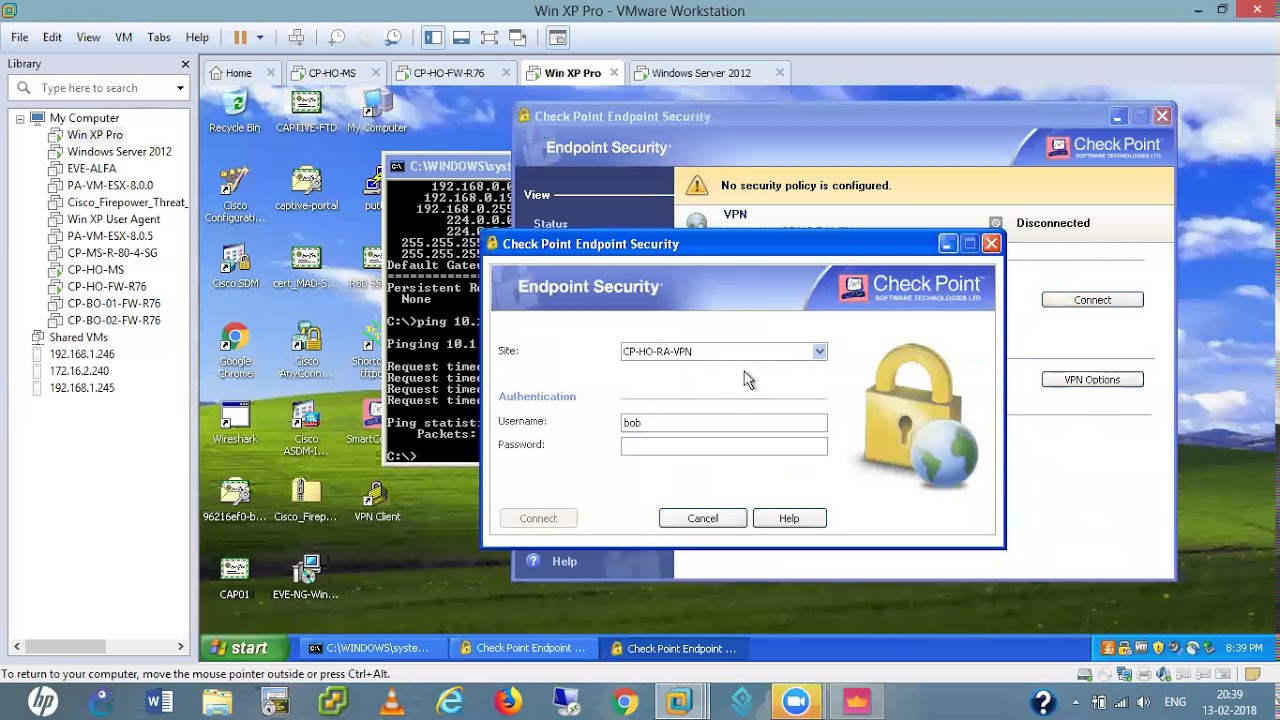Viewport: 1280px width, 720px height.
Task: Click Username field containing bob
Action: (x=724, y=422)
